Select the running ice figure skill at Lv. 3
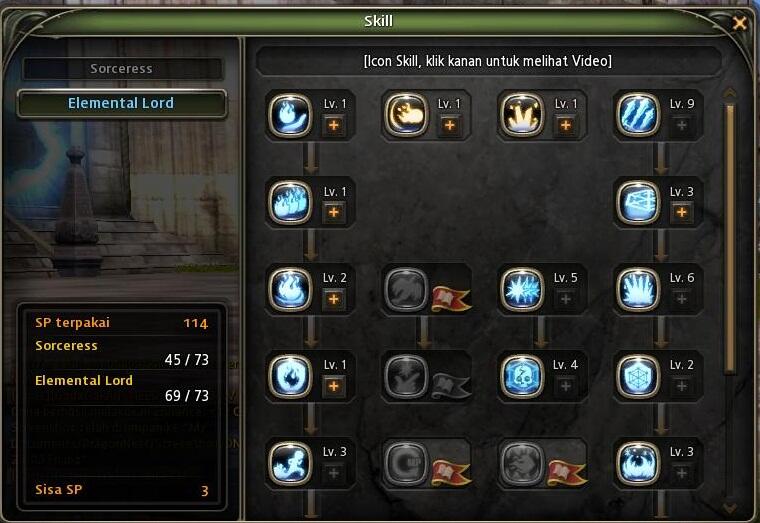The image size is (760, 523). 290,463
